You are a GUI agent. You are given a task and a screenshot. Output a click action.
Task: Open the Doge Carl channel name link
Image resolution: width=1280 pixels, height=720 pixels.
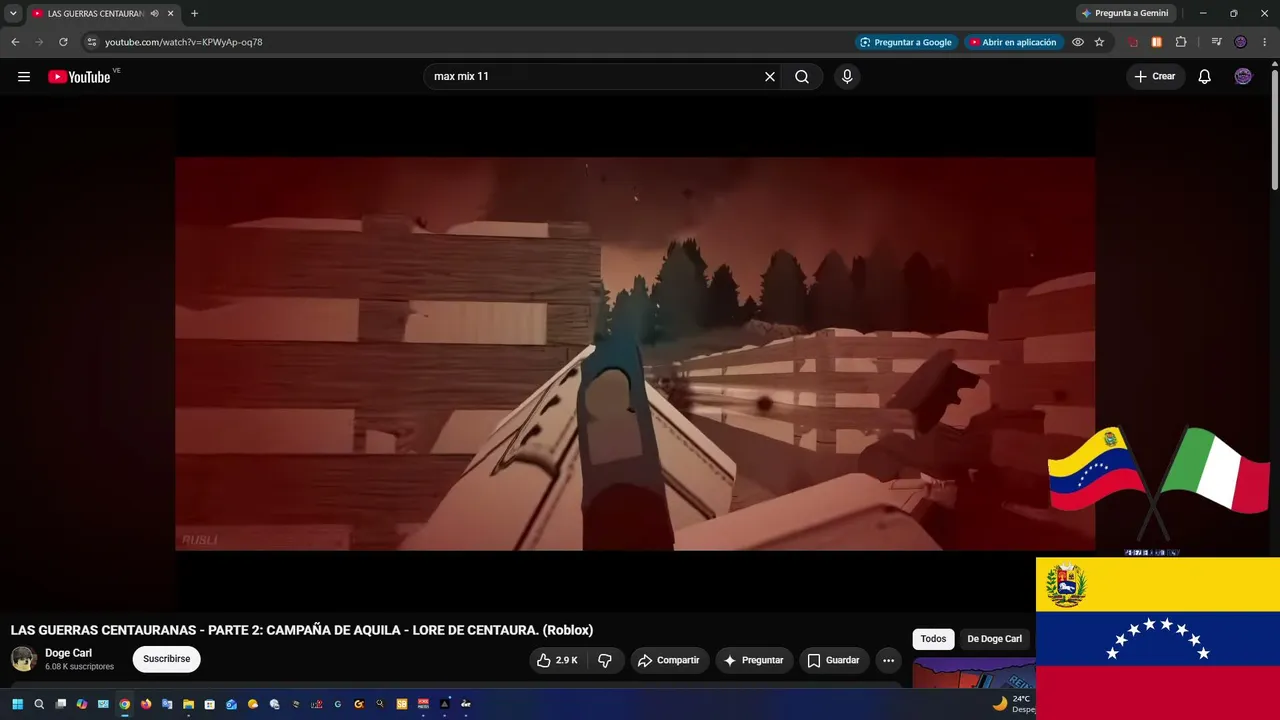pyautogui.click(x=68, y=653)
